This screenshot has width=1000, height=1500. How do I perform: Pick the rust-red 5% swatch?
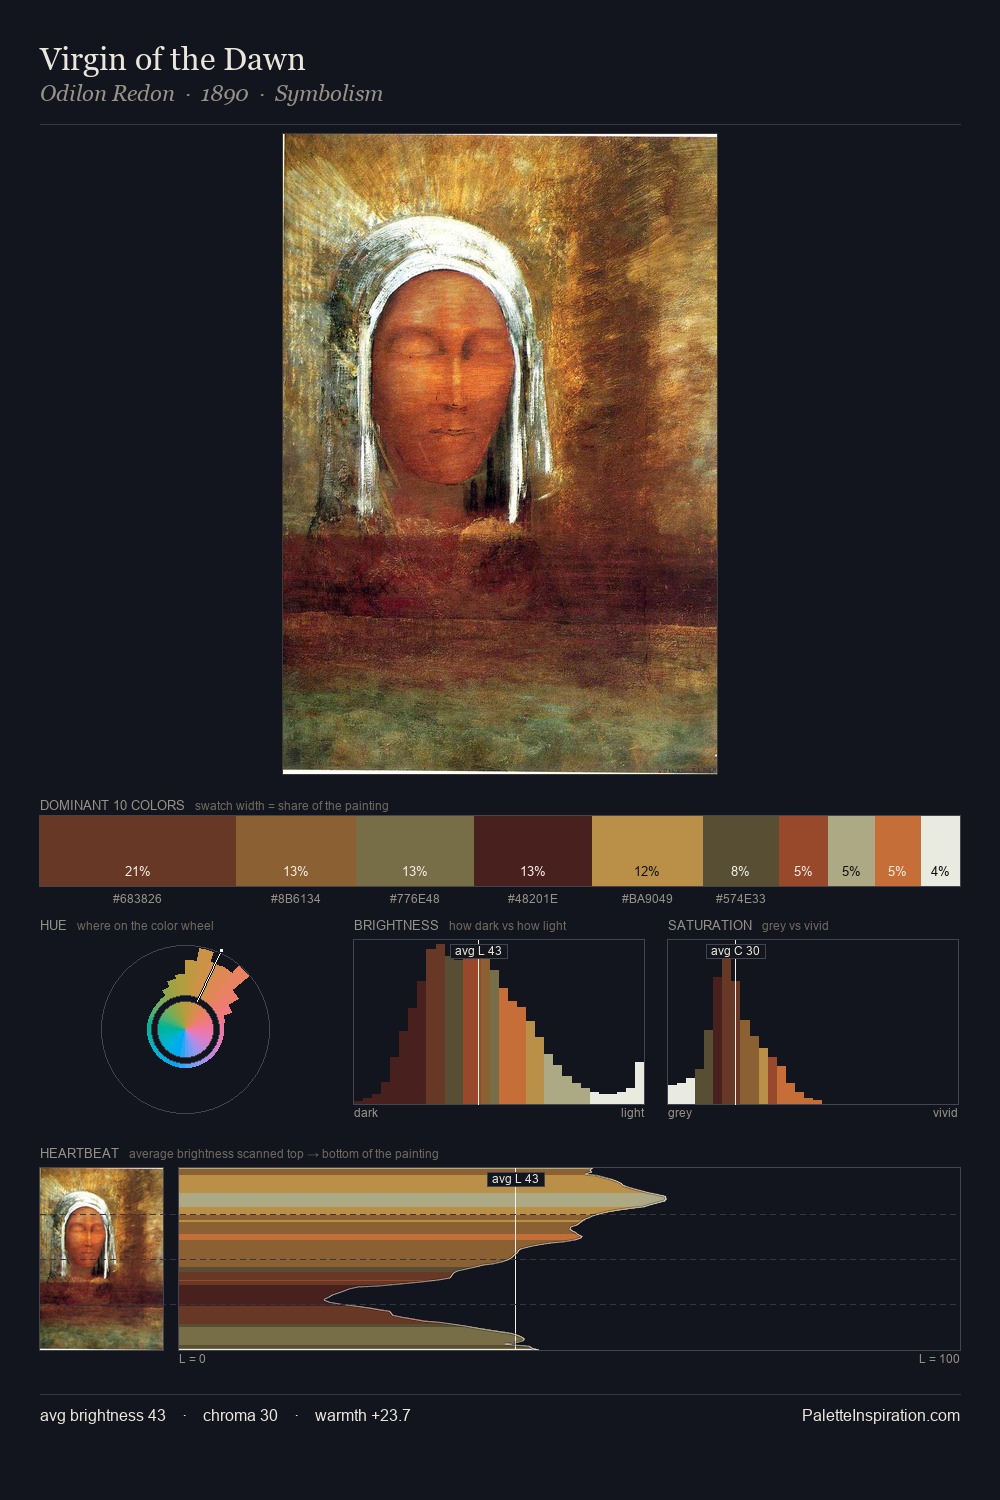[803, 851]
